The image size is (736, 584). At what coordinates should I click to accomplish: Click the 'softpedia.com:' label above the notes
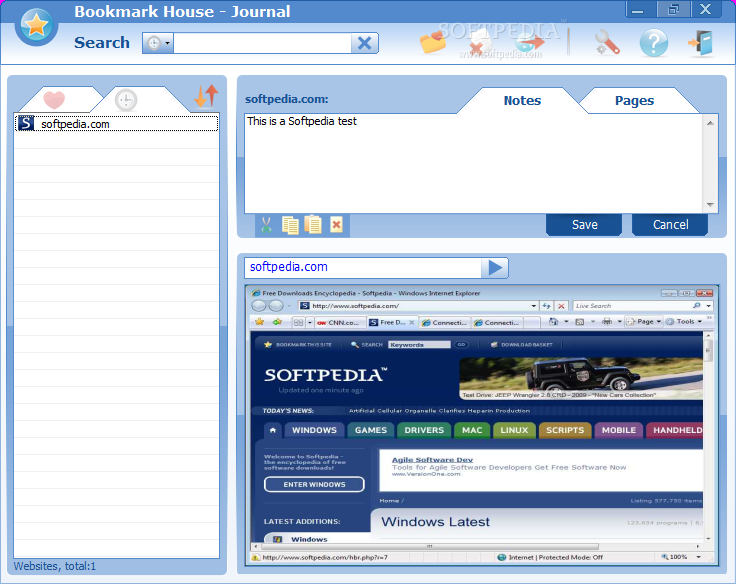pos(287,99)
